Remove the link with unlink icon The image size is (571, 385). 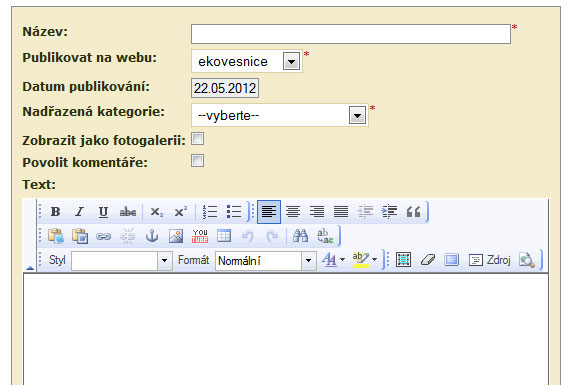coord(128,236)
